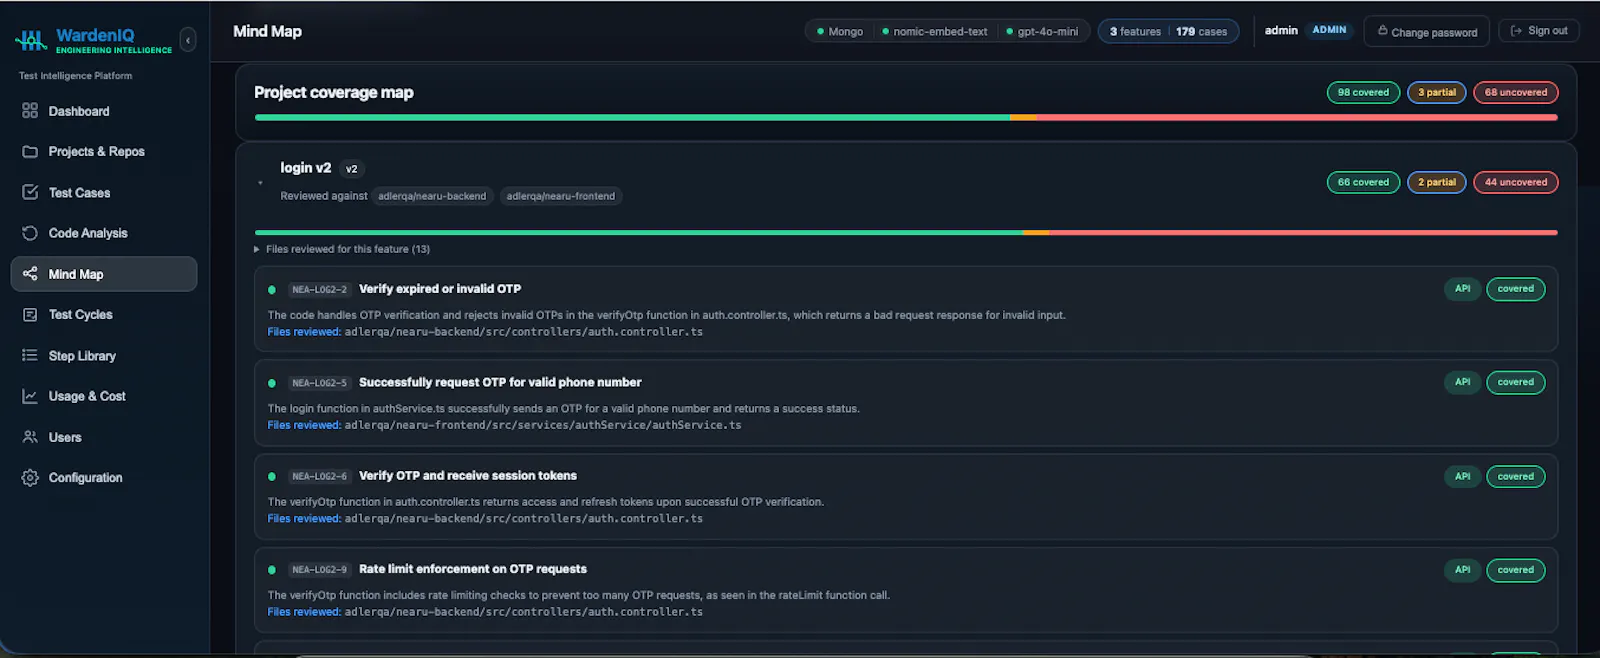Open Test Cycles page
This screenshot has height=658, width=1600.
104,314
